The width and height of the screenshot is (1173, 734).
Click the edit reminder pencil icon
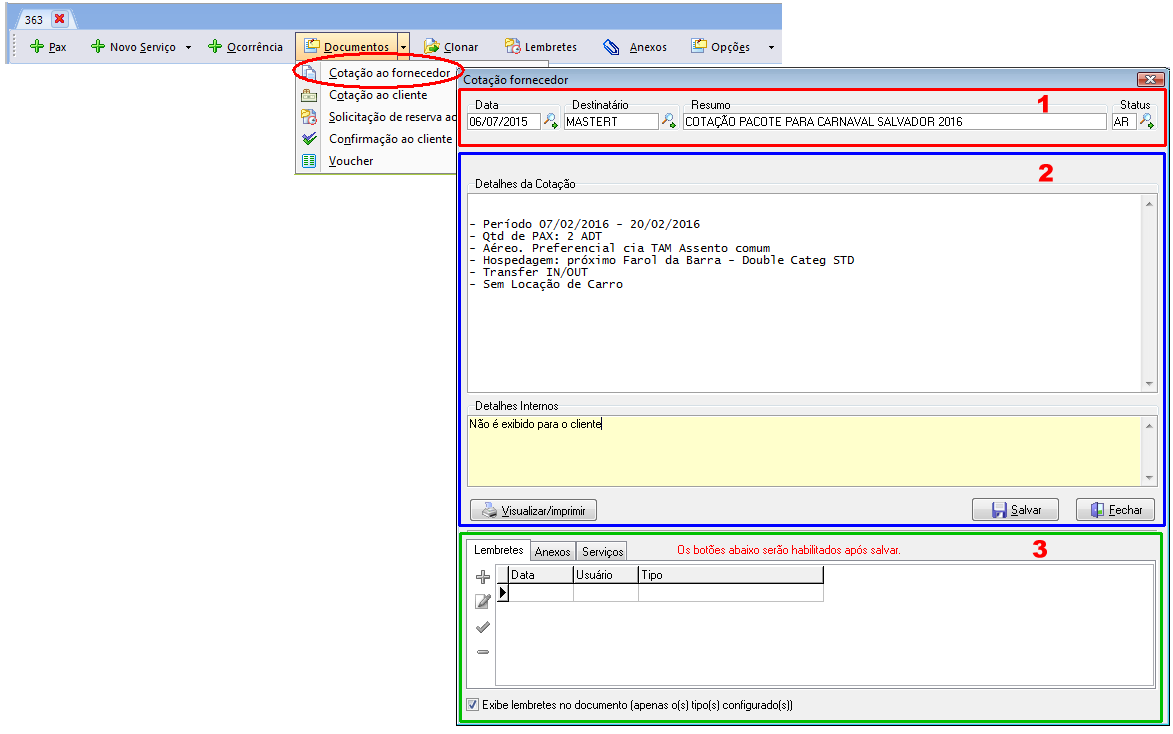click(x=483, y=602)
